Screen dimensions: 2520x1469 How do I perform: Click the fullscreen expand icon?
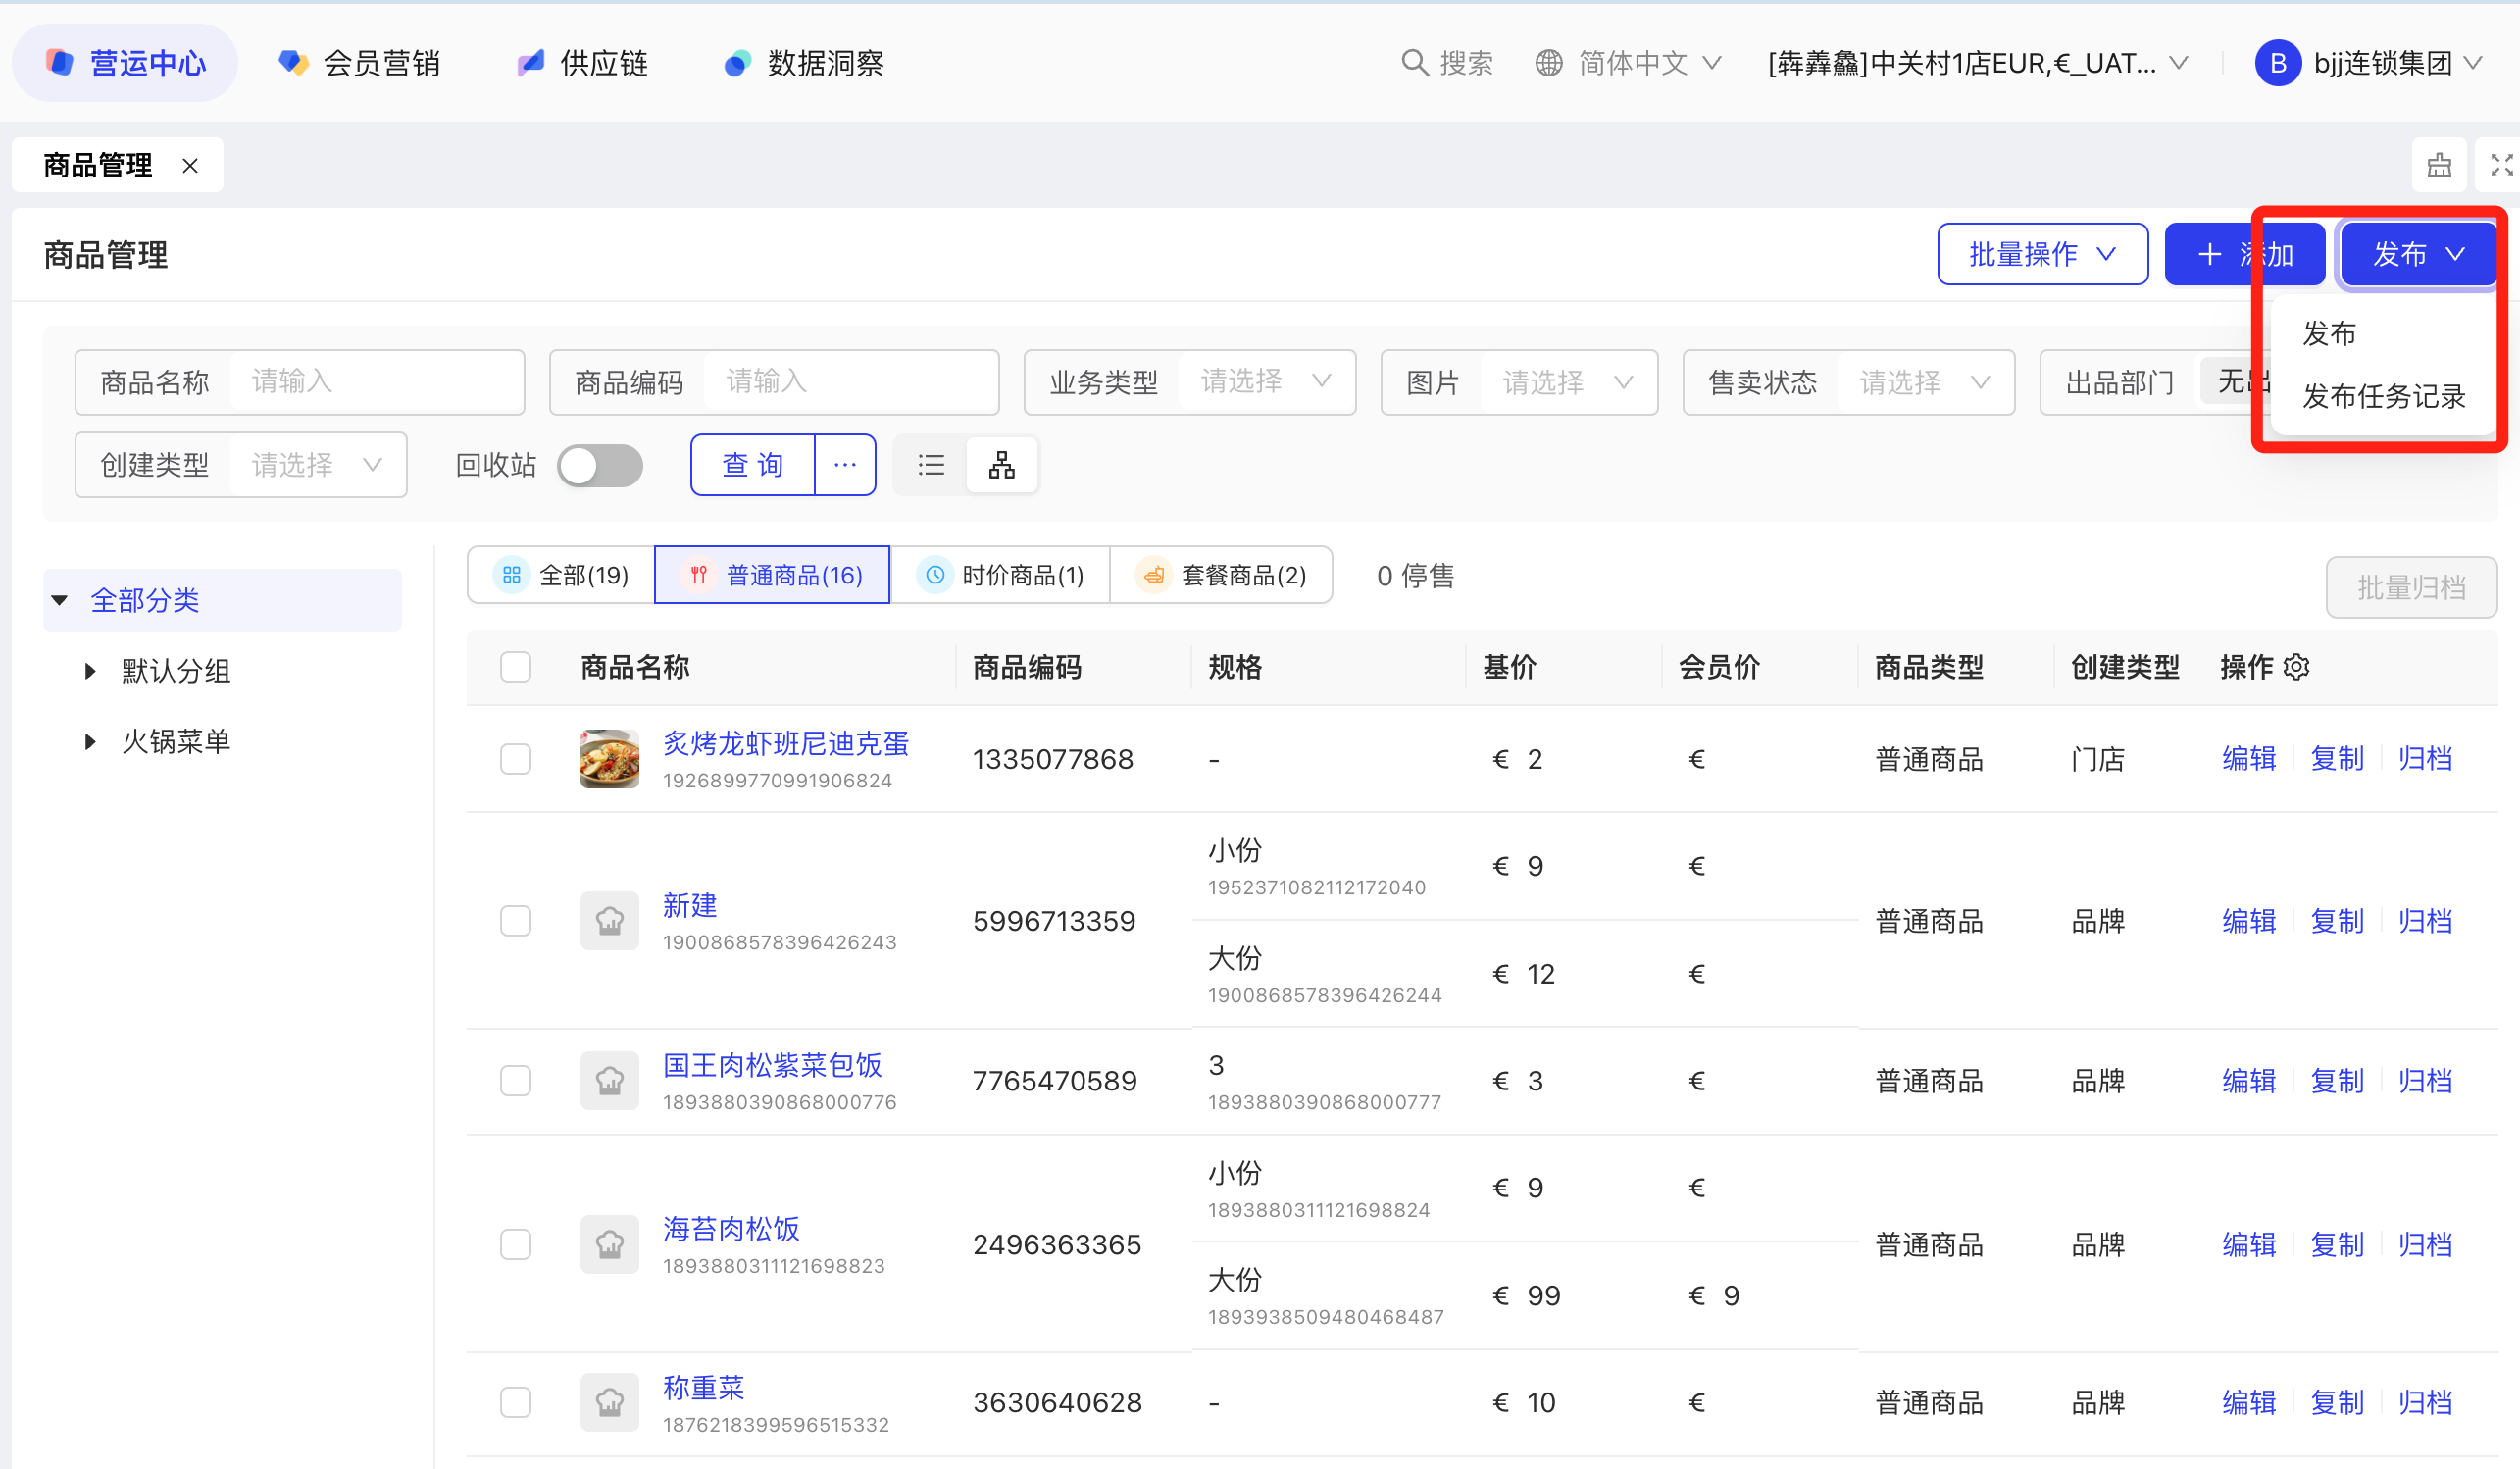pos(2500,165)
